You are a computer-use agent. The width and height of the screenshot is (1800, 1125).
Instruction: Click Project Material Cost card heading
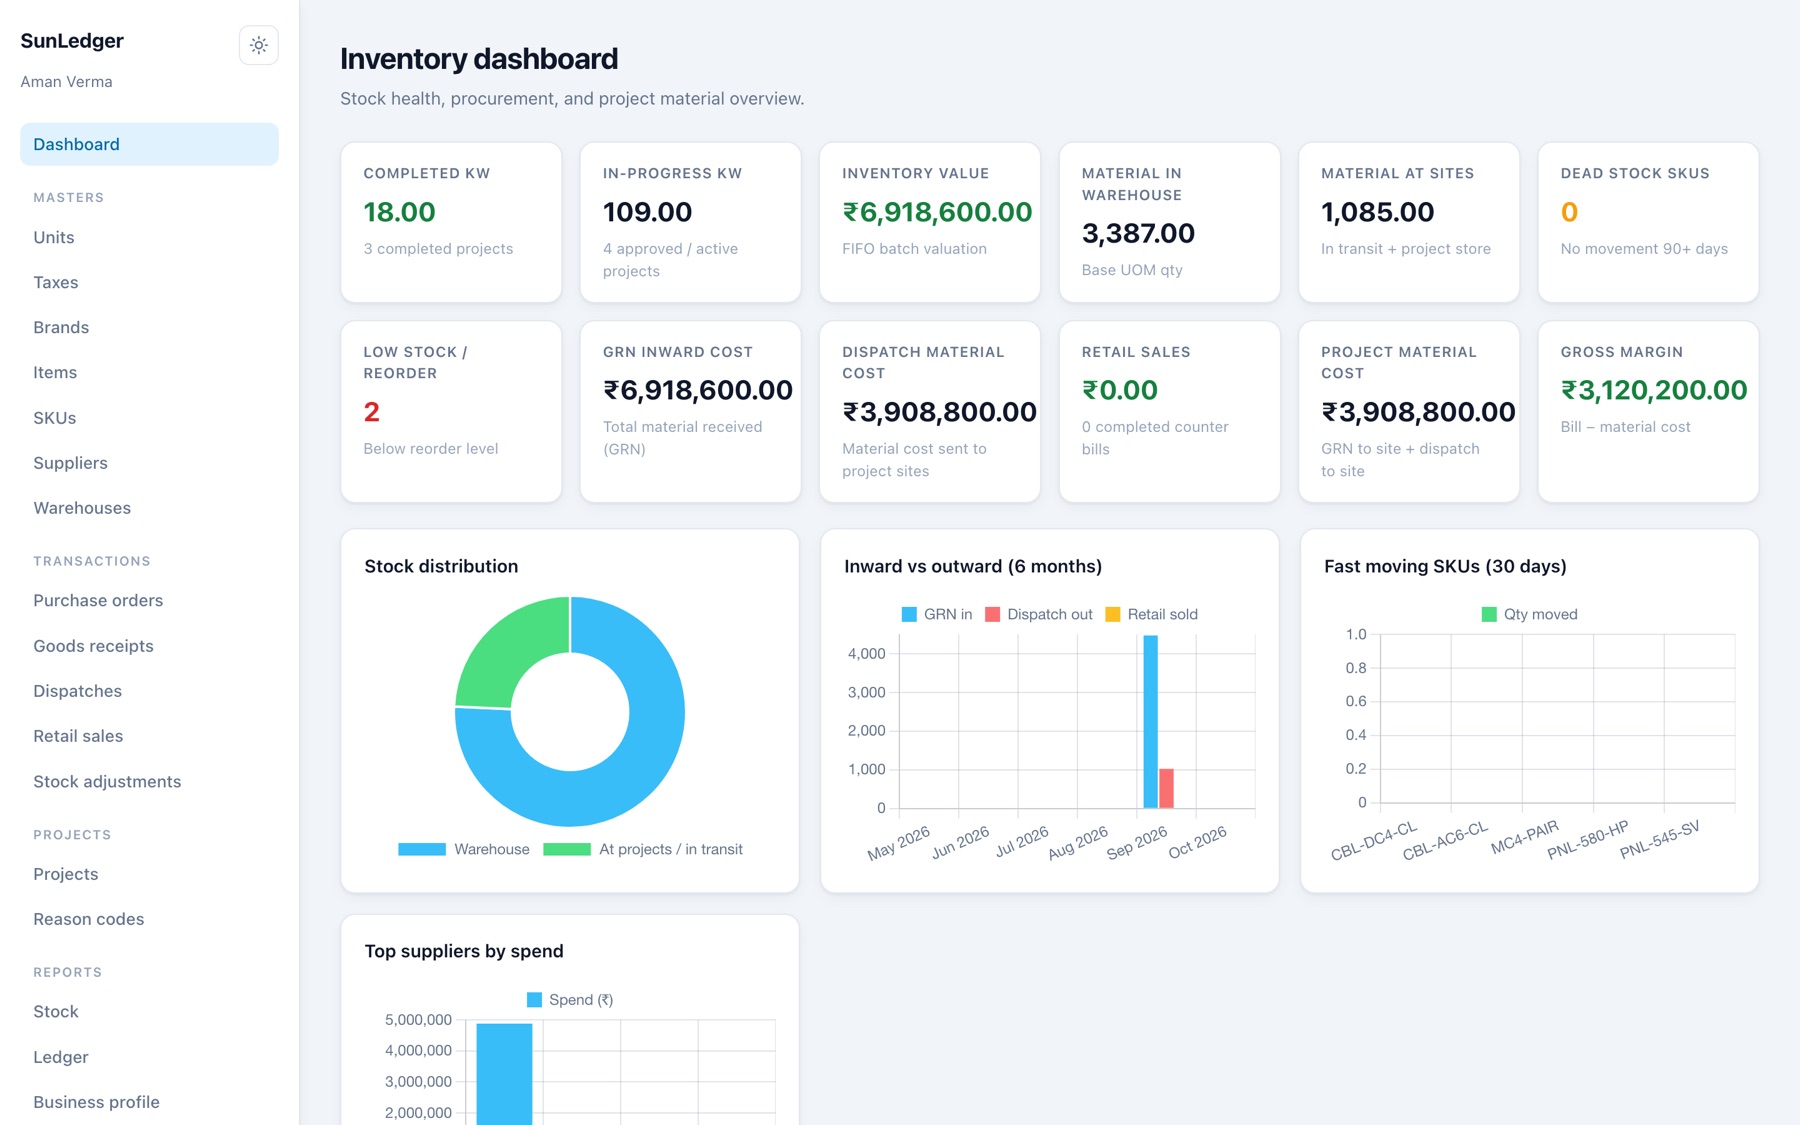(x=1398, y=362)
